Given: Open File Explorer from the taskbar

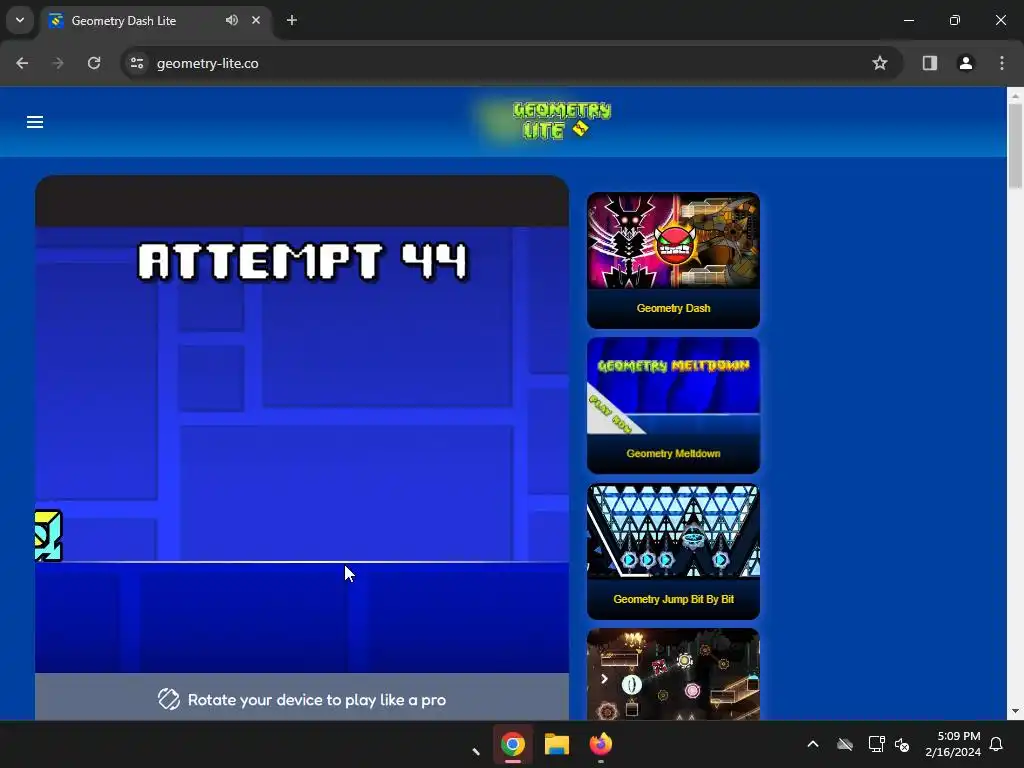Looking at the screenshot, I should tap(557, 744).
